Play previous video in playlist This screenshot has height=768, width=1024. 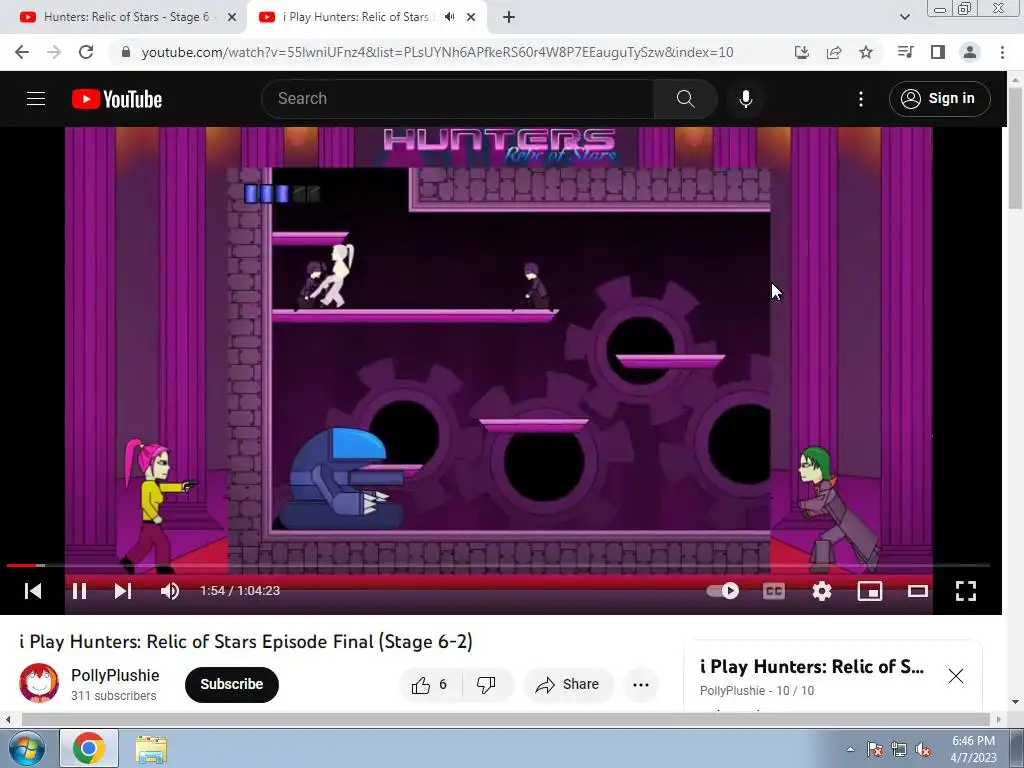[x=33, y=591]
